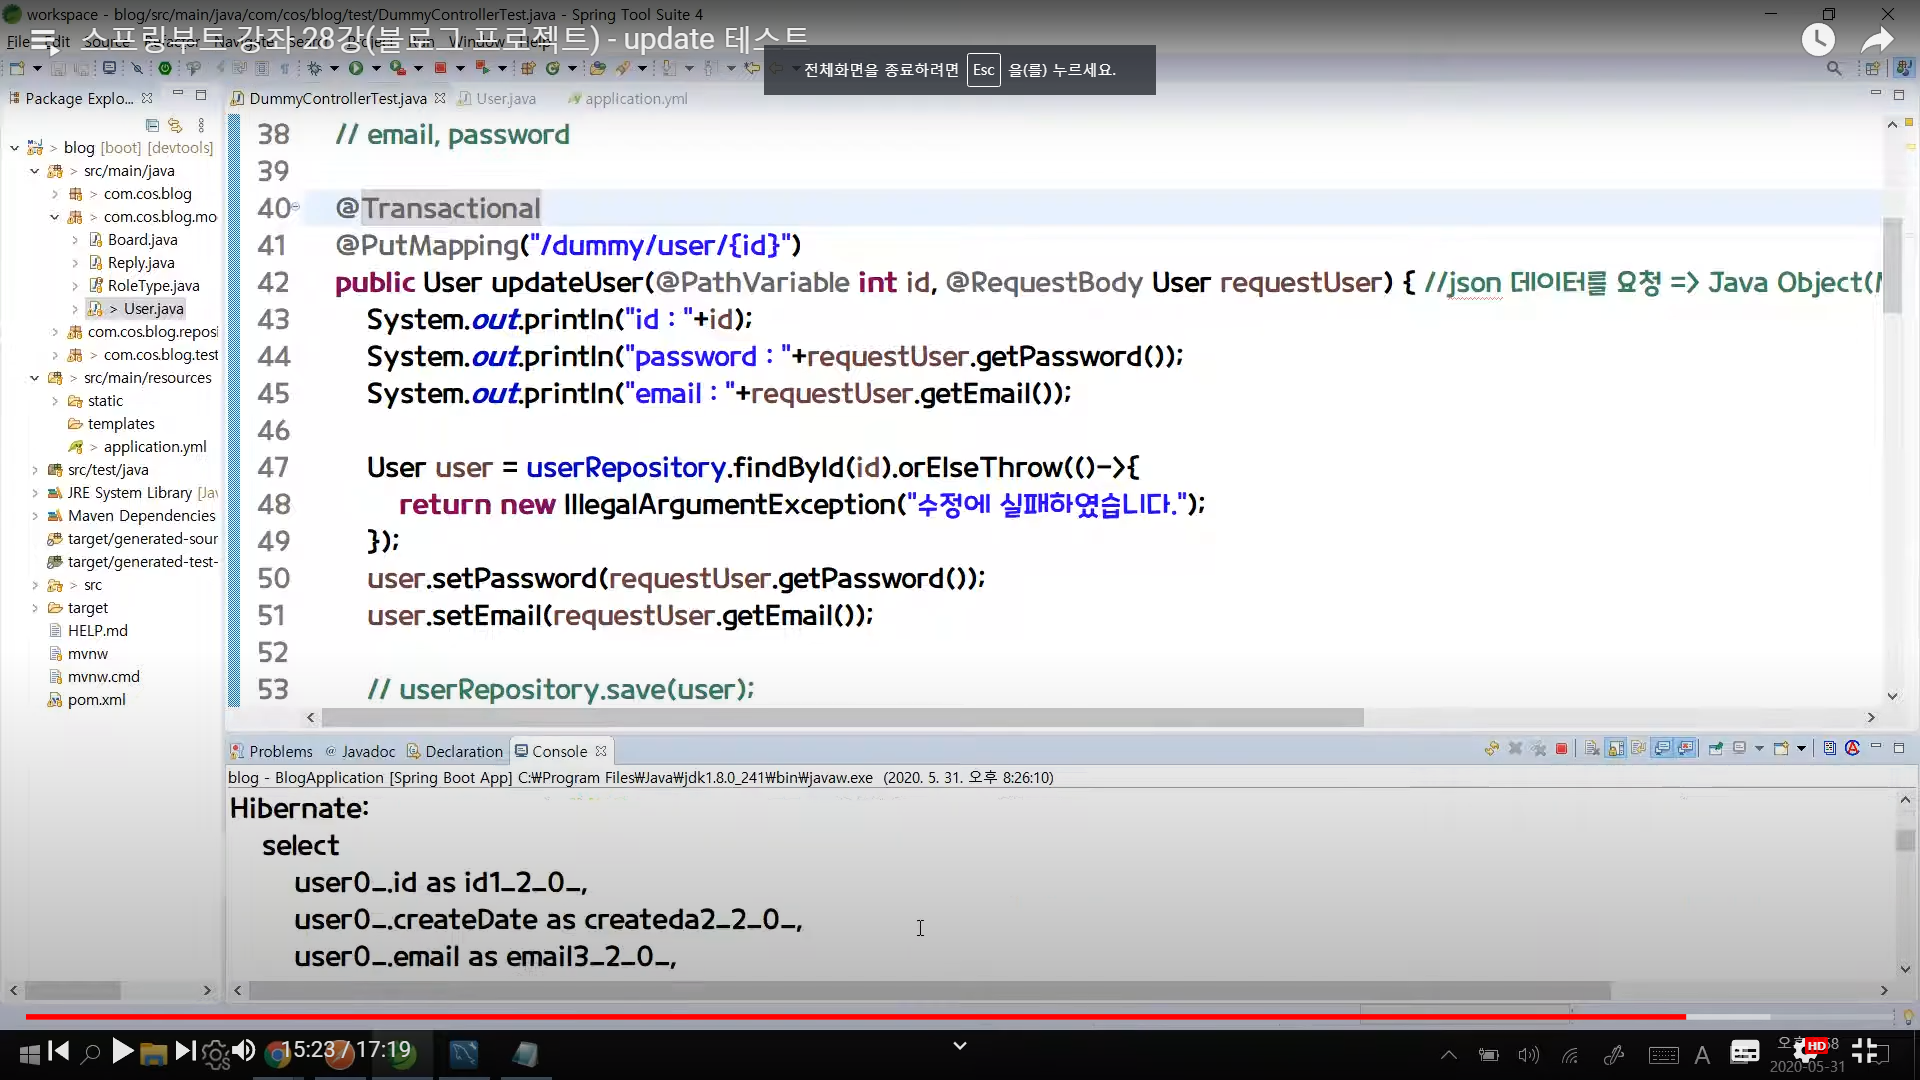Terminate the console process with the red square
This screenshot has width=1920, height=1080.
(1561, 748)
